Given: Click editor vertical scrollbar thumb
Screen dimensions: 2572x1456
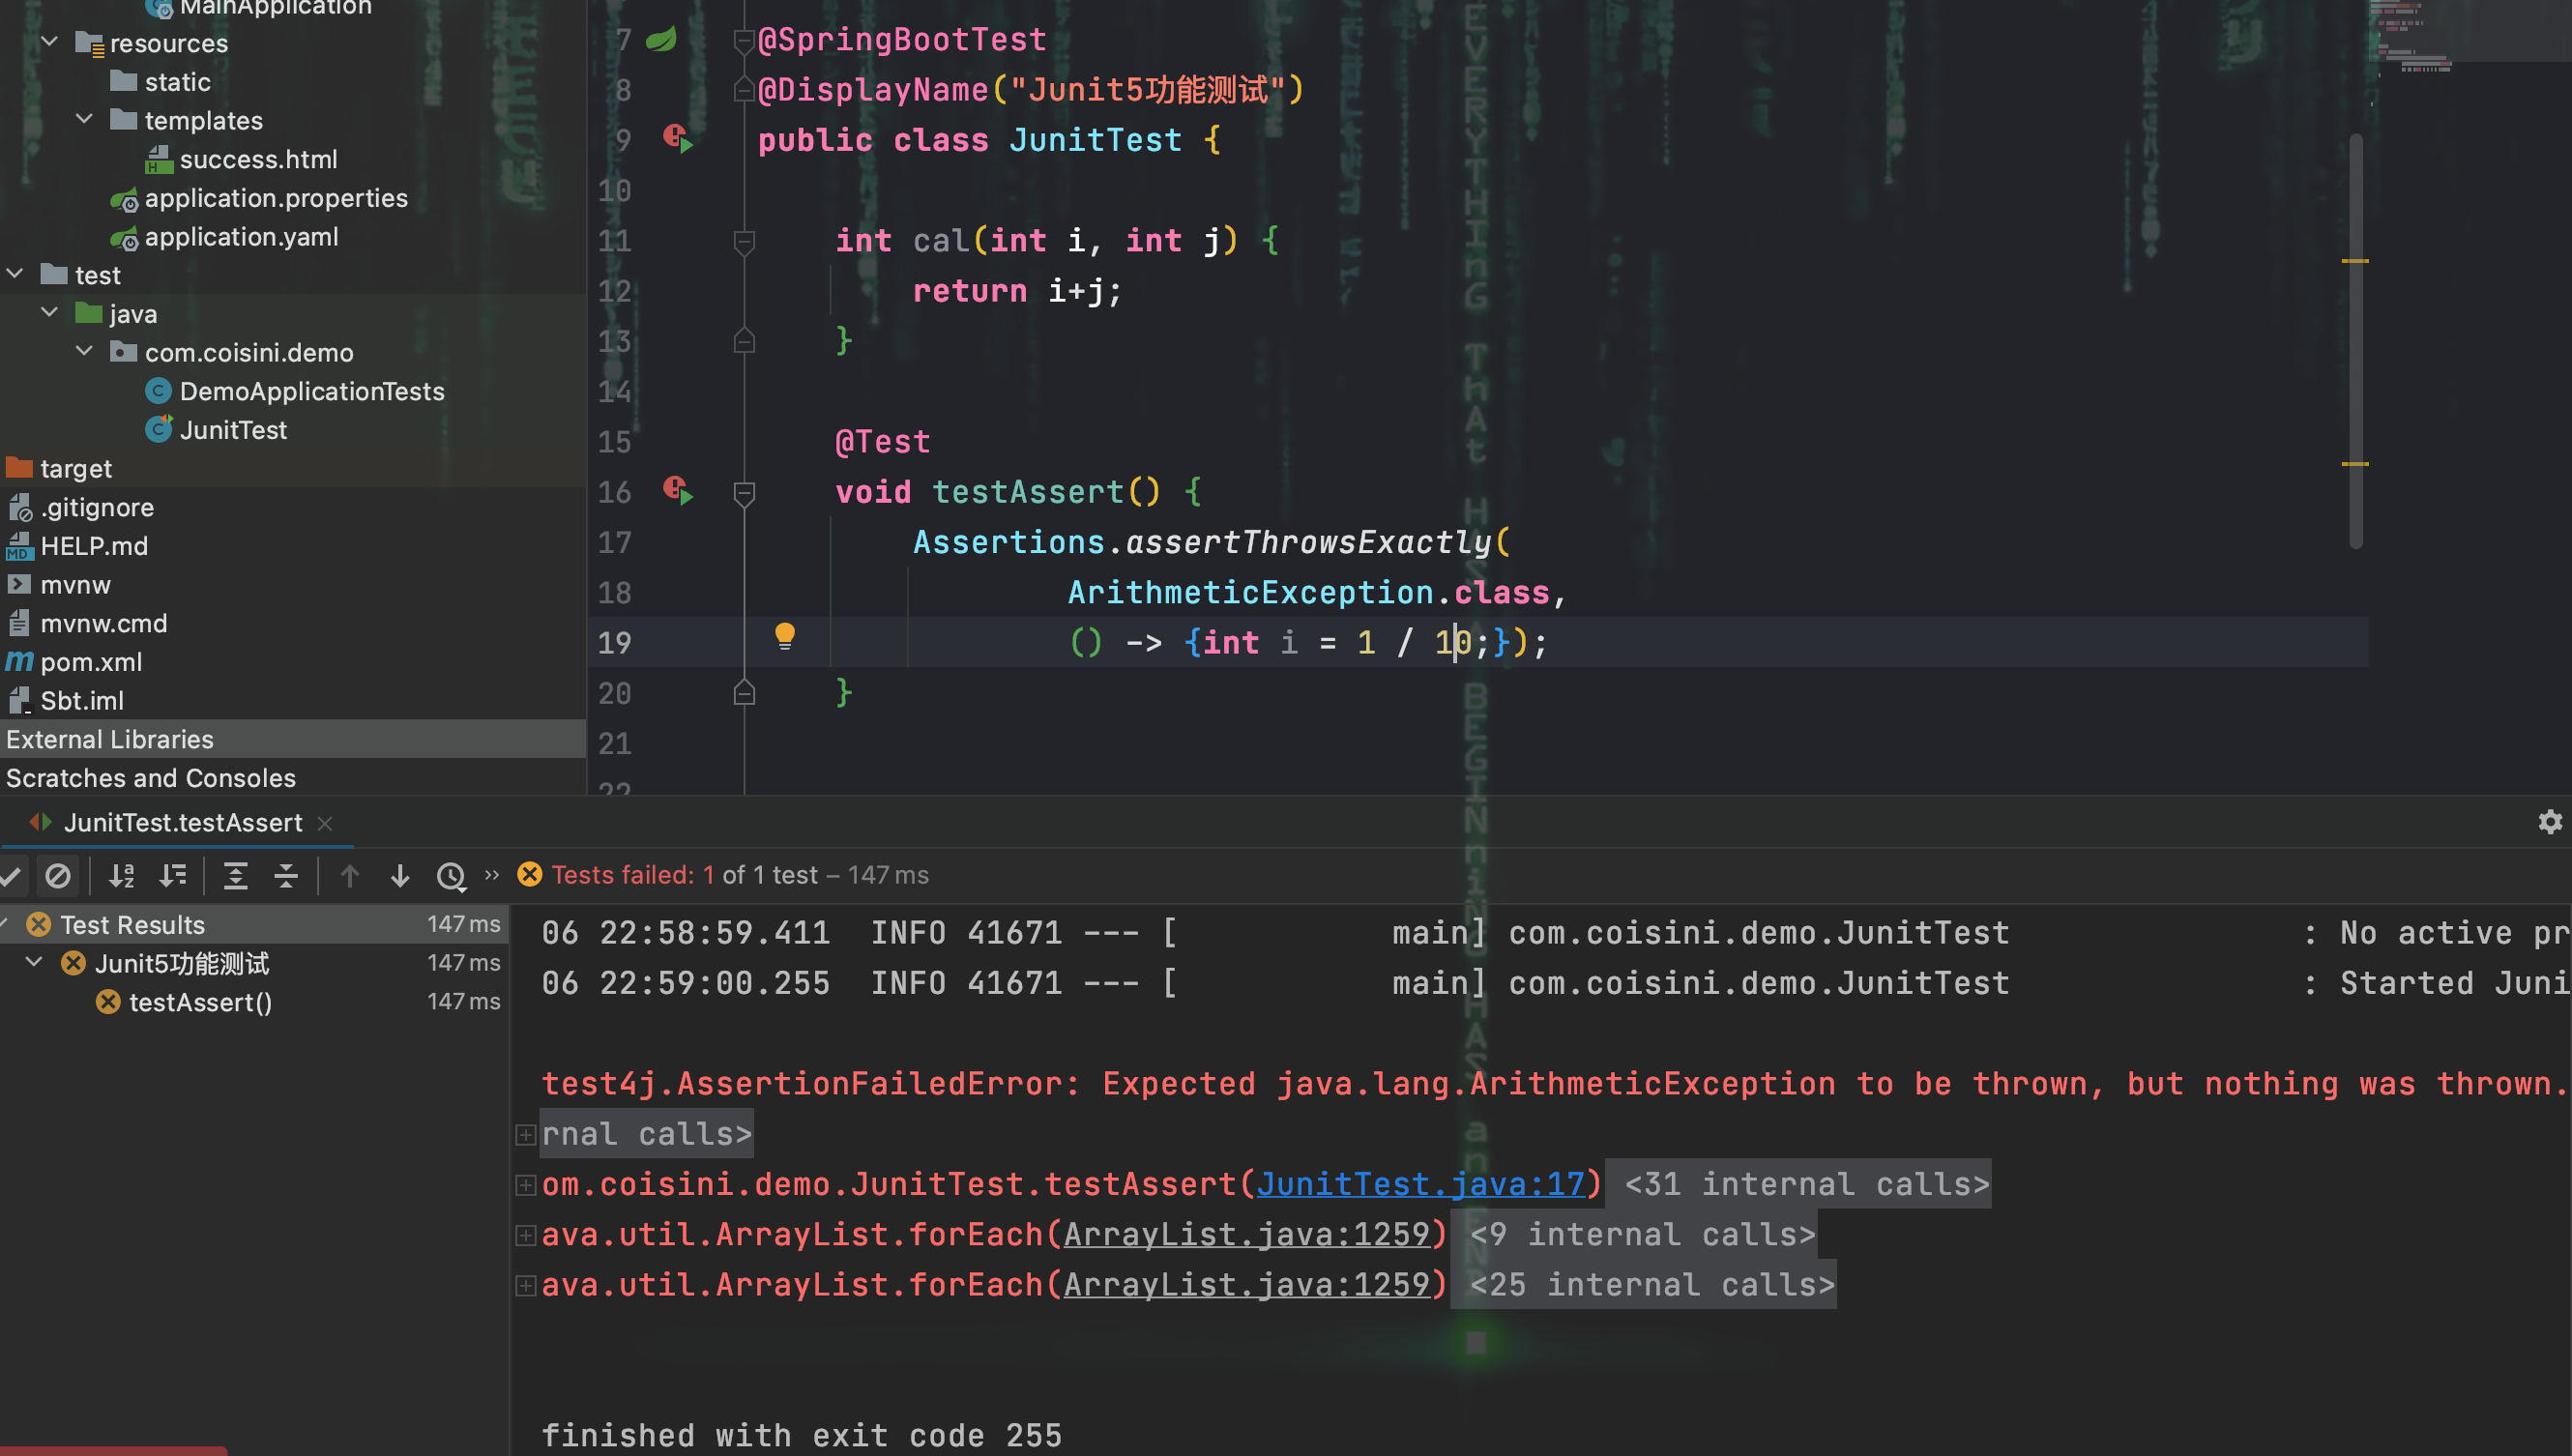Looking at the screenshot, I should [x=2355, y=340].
